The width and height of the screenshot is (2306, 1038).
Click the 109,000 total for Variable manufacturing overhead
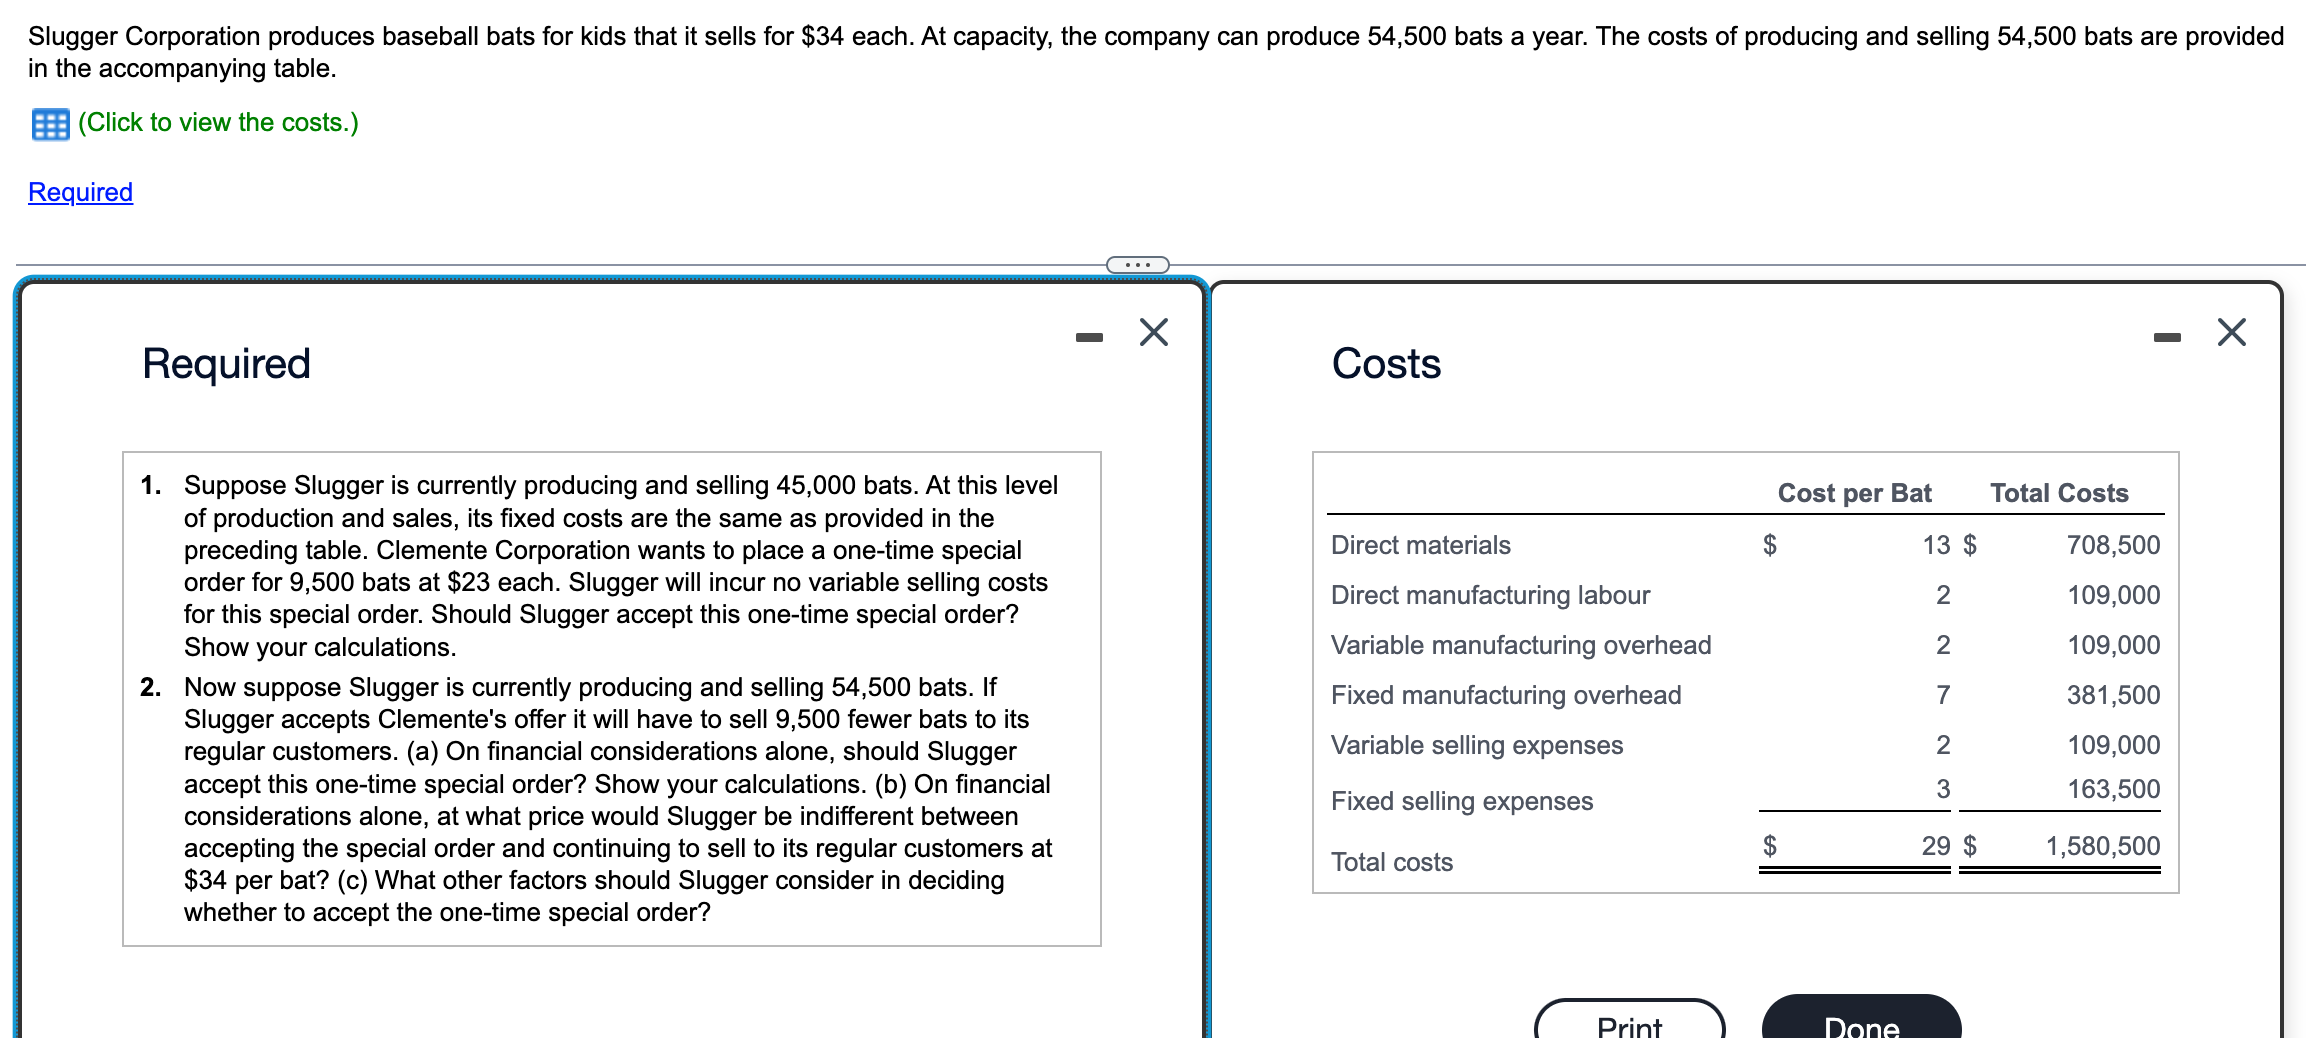pos(2114,645)
